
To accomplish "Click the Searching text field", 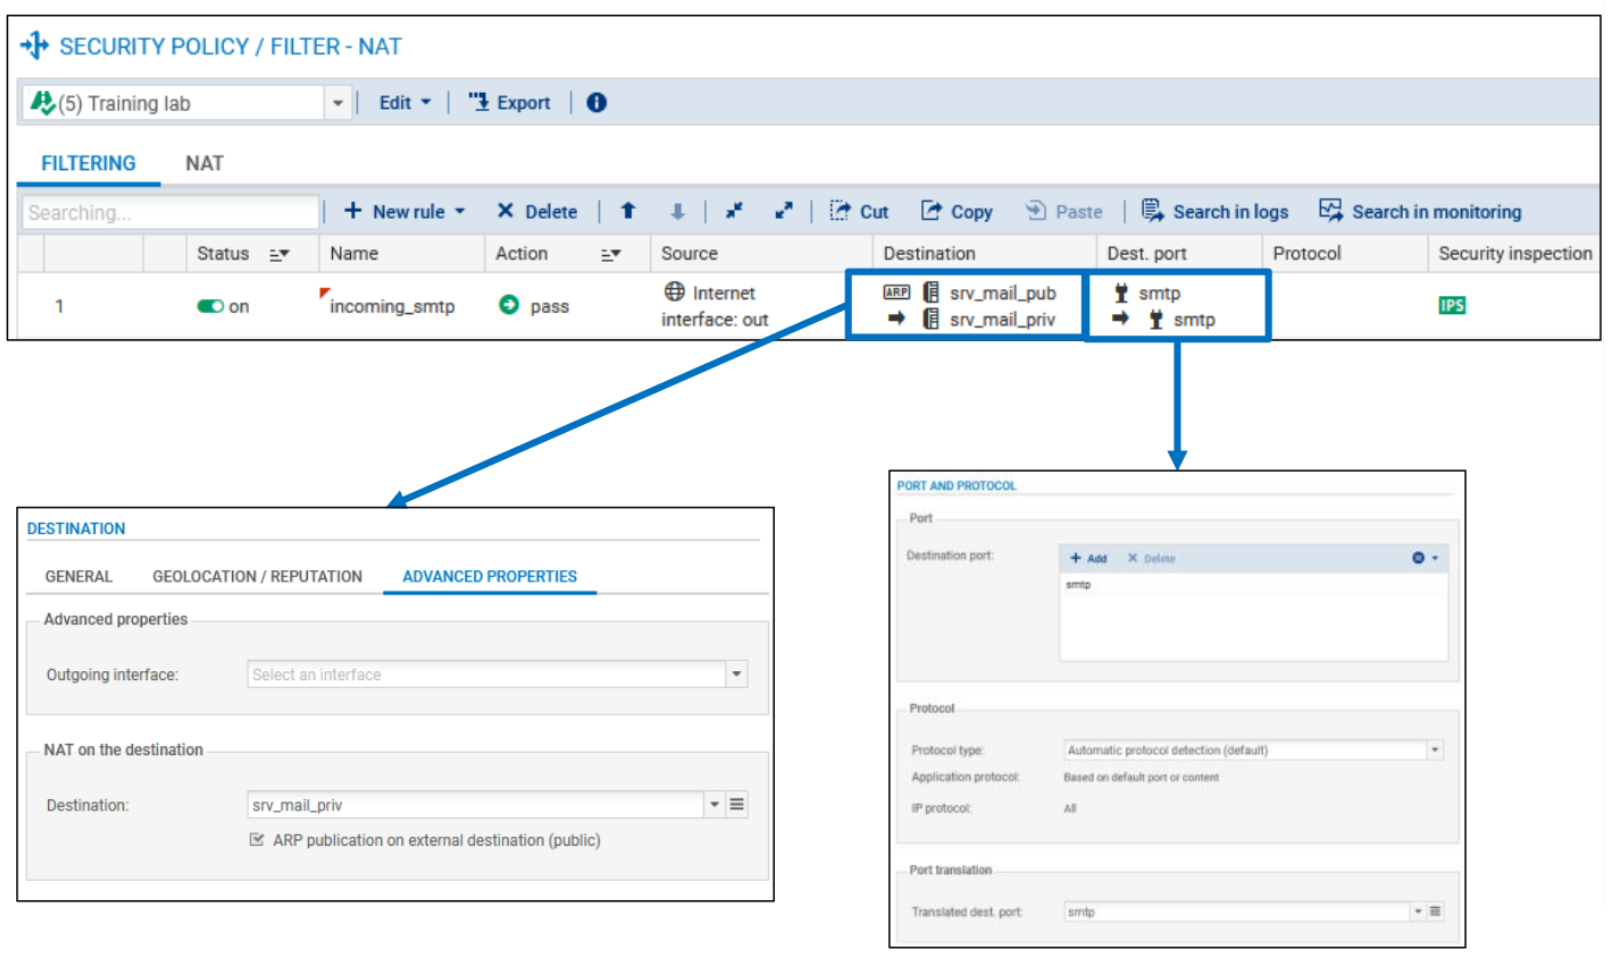I will pyautogui.click(x=170, y=212).
